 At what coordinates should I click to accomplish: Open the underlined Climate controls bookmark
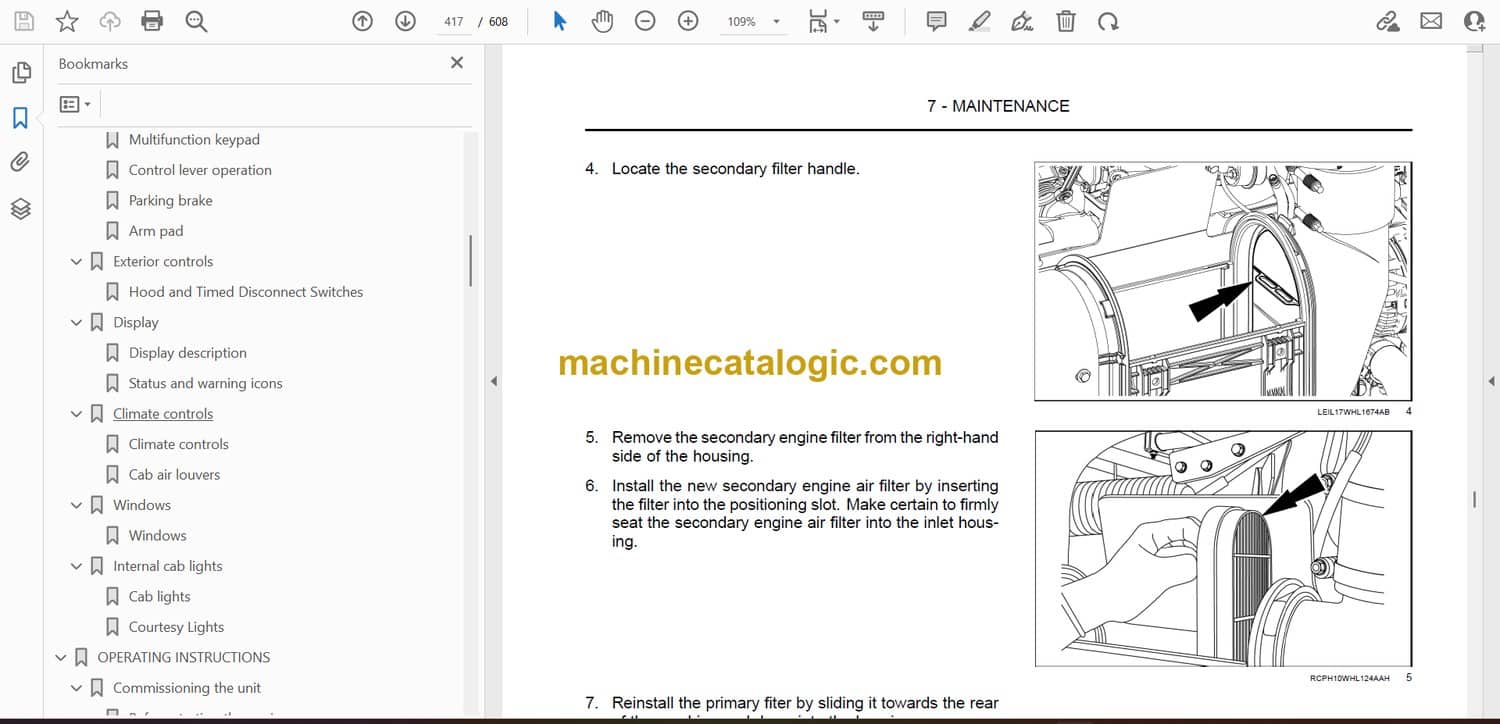163,414
